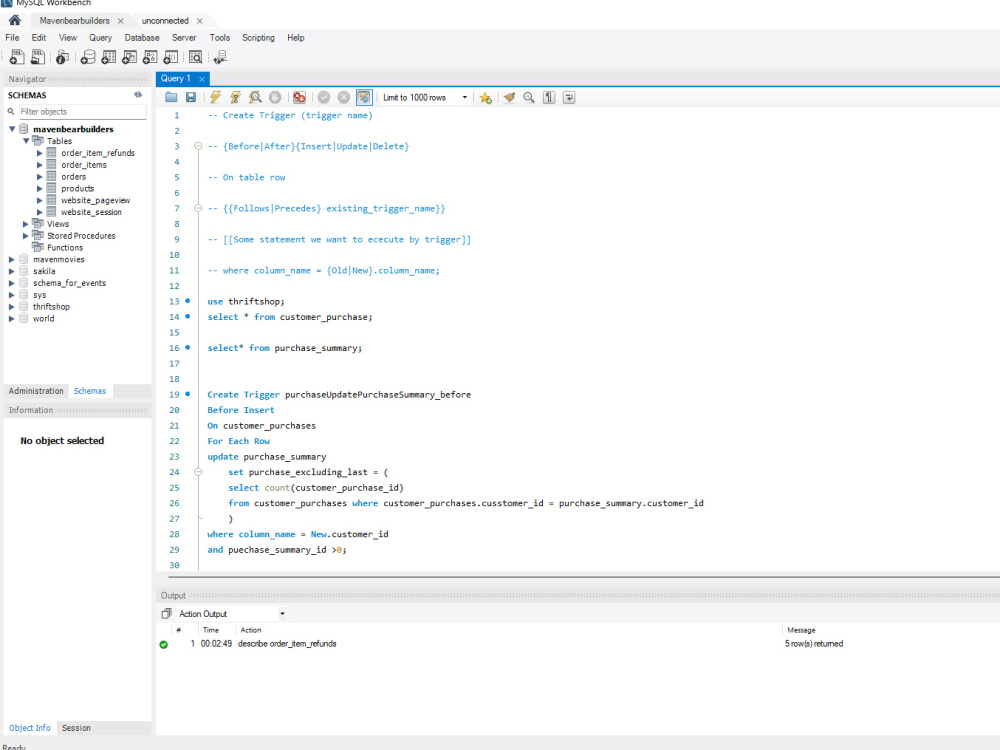Expand the orders table
This screenshot has height=750, width=1000.
(x=40, y=177)
